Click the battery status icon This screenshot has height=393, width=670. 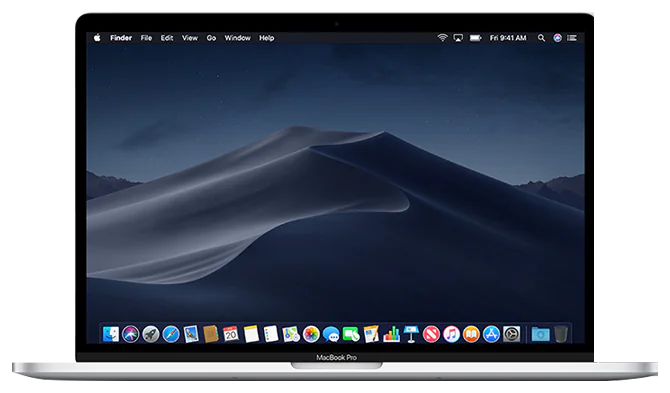(476, 38)
